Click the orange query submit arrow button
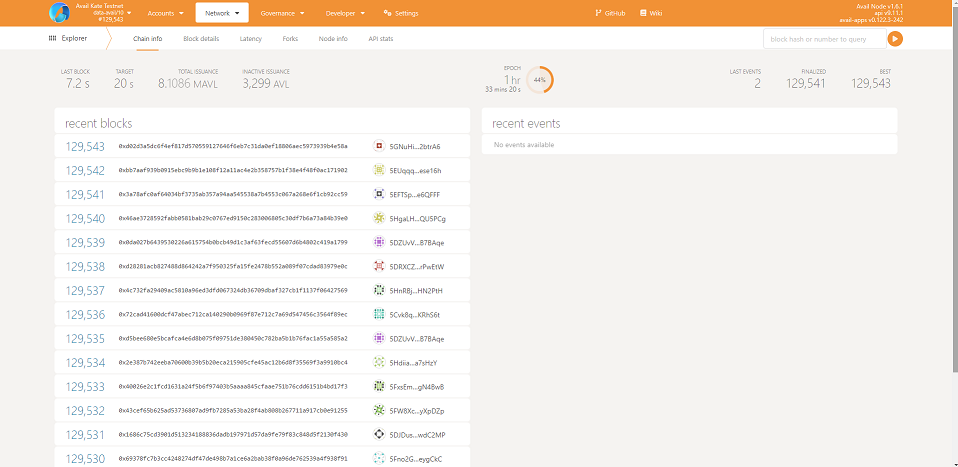The image size is (958, 467). [895, 38]
